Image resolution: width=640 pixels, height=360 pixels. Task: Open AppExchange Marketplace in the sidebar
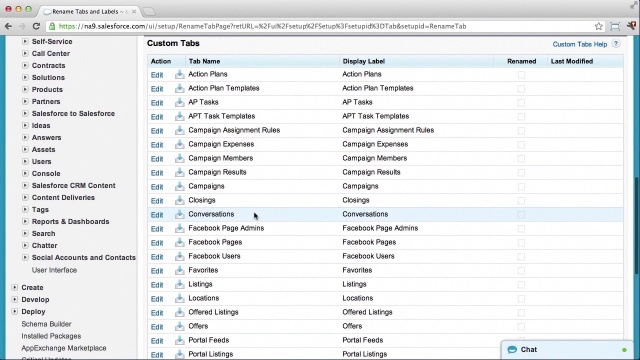click(64, 348)
